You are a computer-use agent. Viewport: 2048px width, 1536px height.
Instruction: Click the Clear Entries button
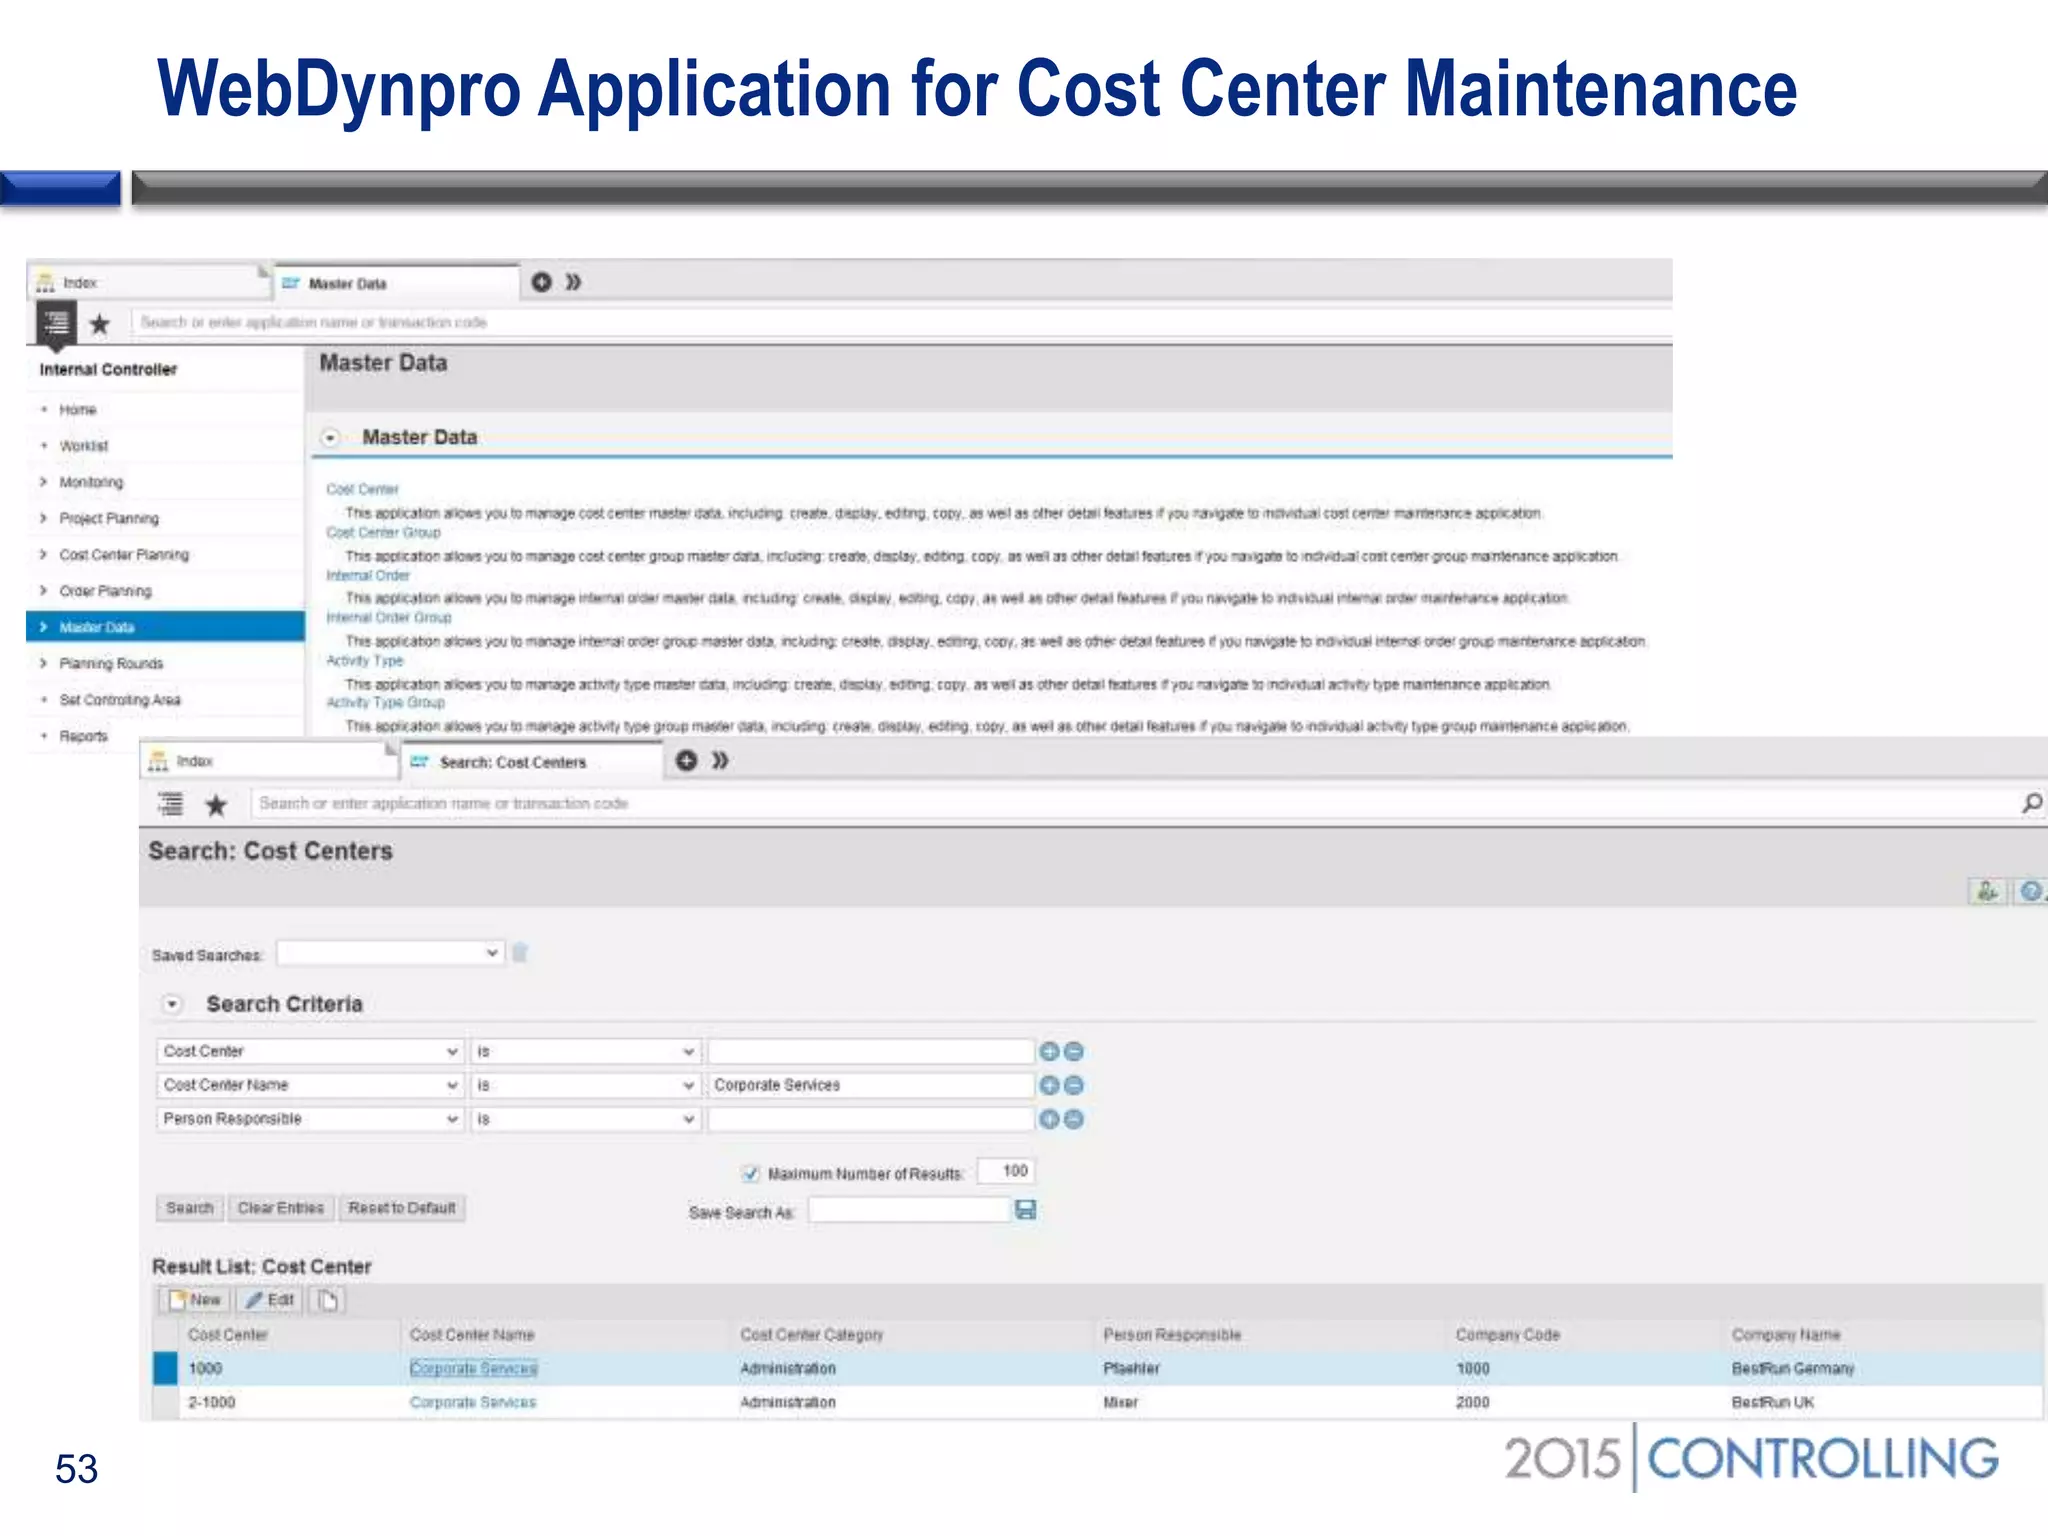tap(281, 1208)
